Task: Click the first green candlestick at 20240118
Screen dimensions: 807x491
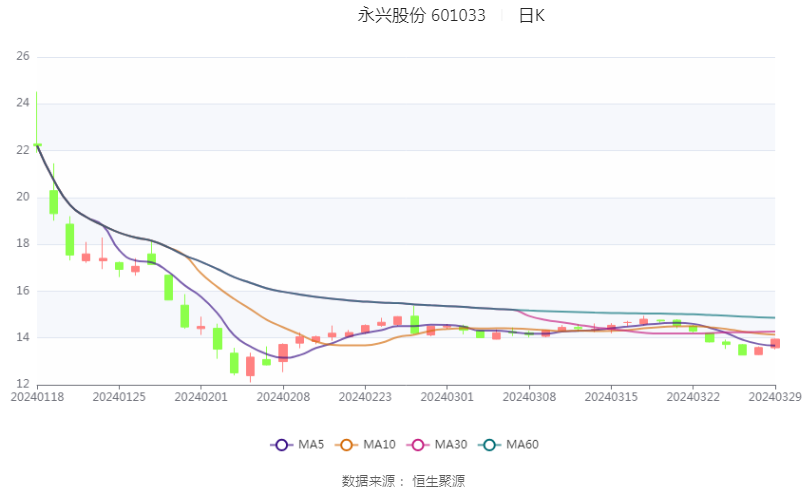Action: (x=37, y=145)
